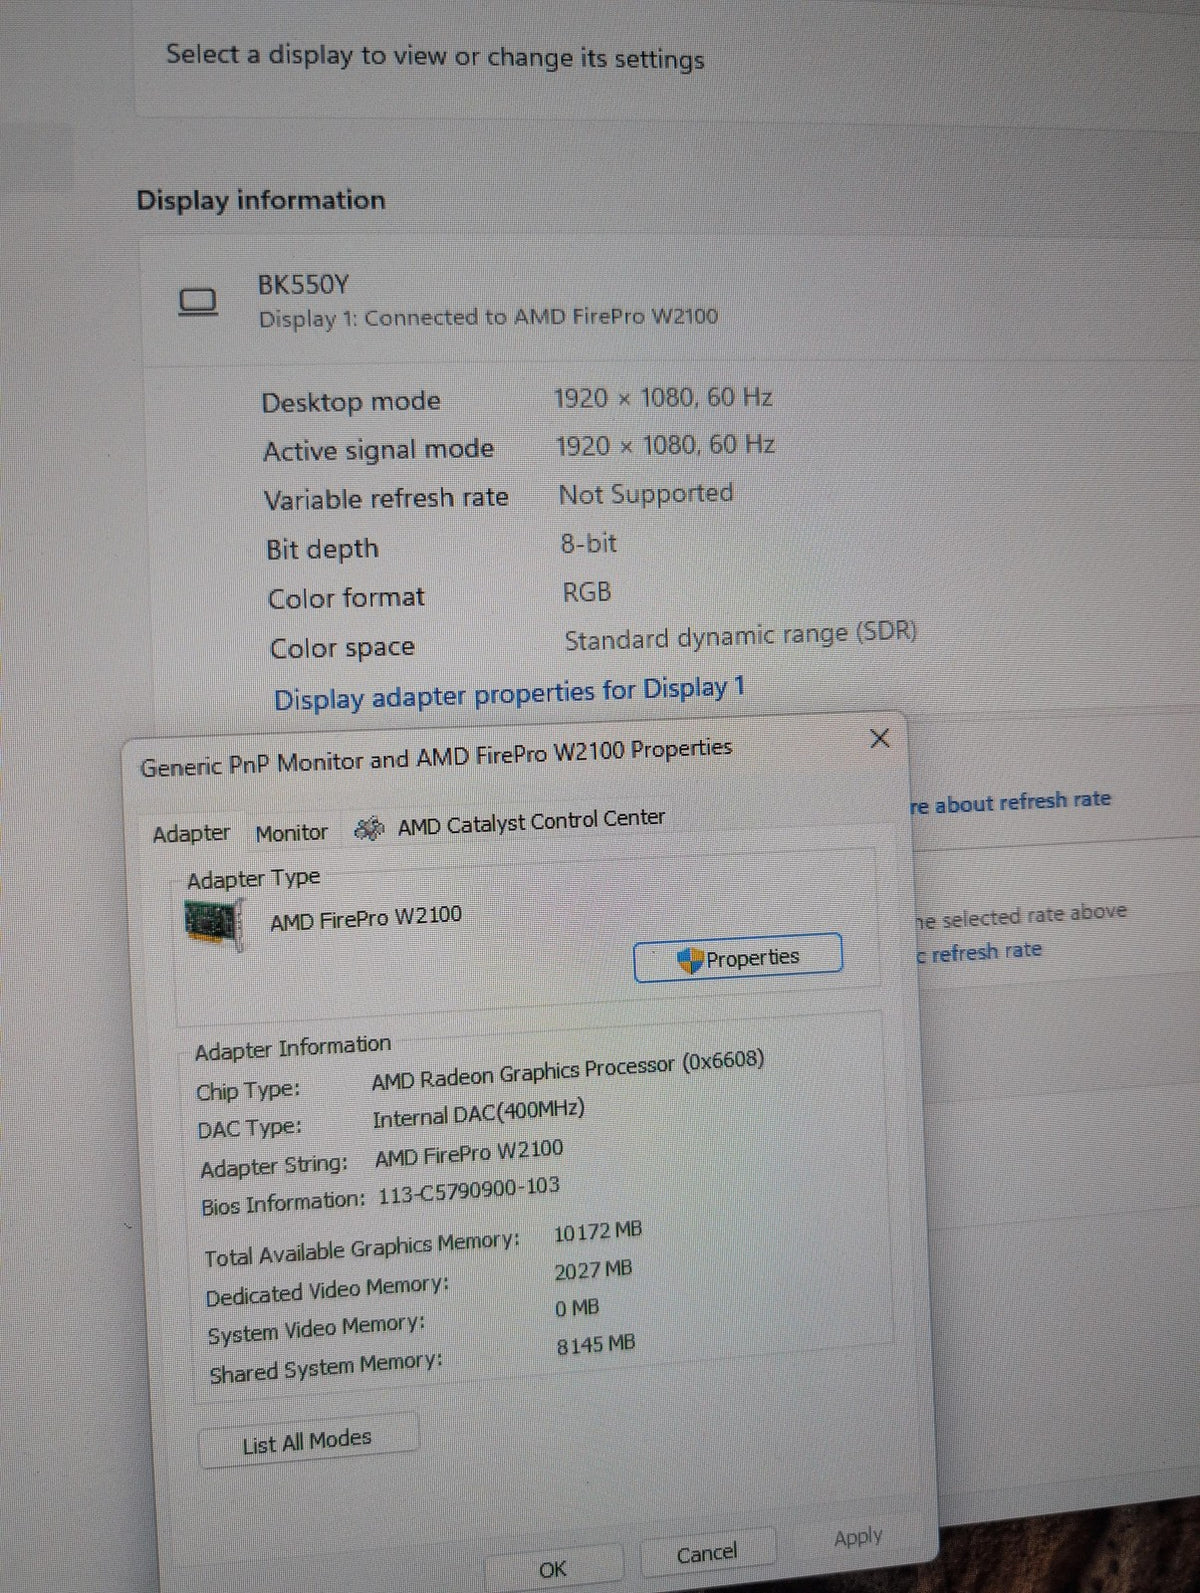This screenshot has height=1593, width=1200.
Task: Click the Adapter Type name AMD FirePro W2100
Action: click(366, 918)
